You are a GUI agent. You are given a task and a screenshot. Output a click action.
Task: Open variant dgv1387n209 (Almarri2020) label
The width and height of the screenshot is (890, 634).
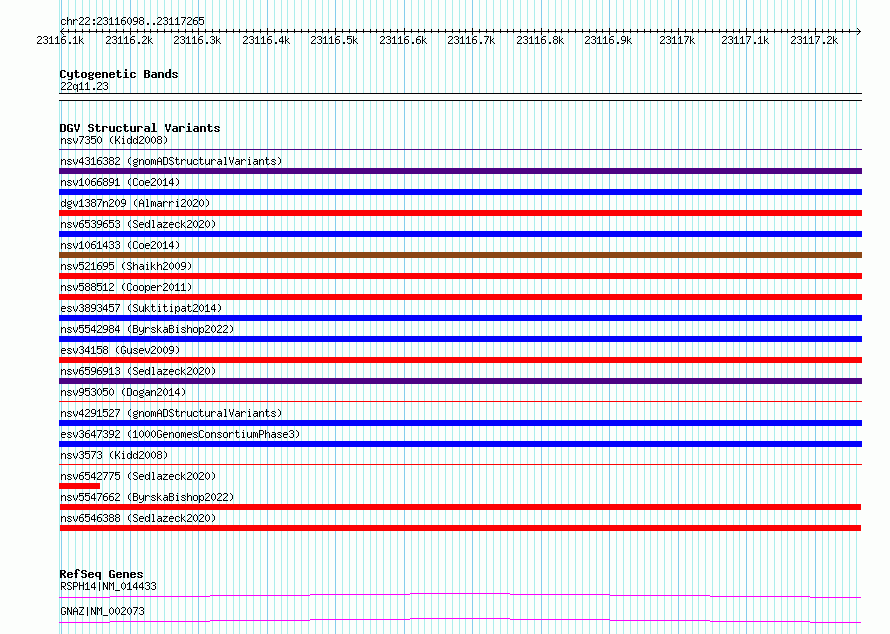coord(135,203)
